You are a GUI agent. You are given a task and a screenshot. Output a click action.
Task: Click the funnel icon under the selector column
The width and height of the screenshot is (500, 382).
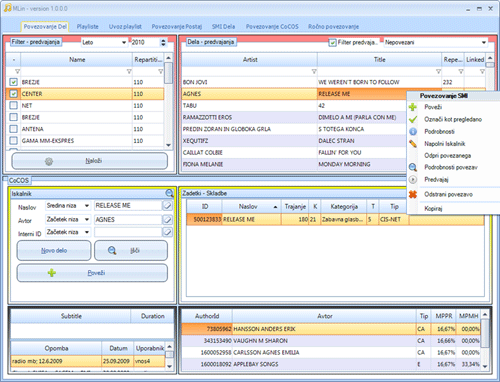point(17,71)
